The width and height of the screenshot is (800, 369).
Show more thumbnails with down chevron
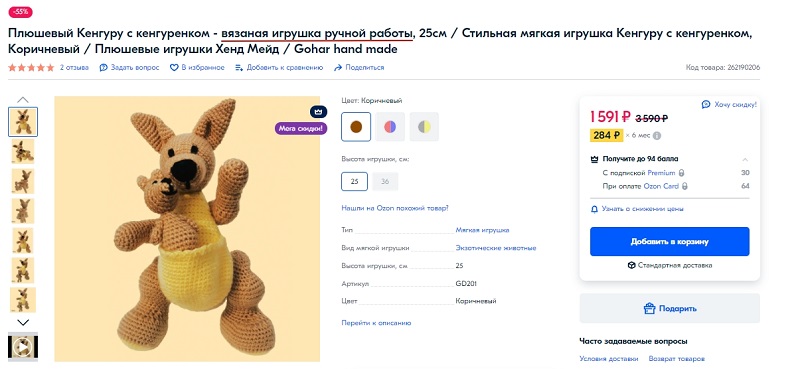tap(23, 322)
